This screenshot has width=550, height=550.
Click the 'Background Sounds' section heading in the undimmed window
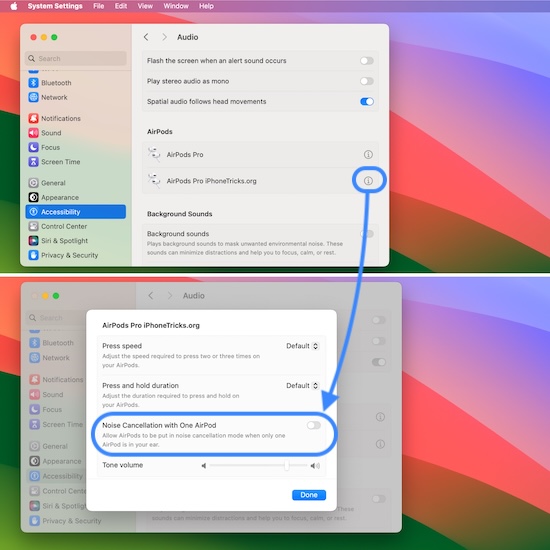pyautogui.click(x=180, y=214)
